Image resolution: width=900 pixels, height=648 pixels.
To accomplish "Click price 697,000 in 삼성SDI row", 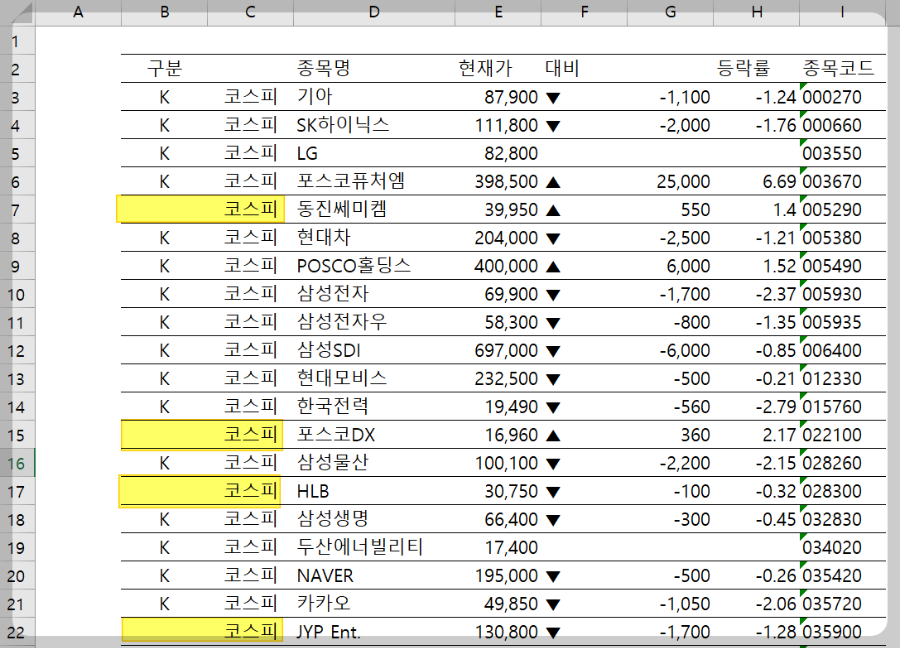I will point(498,350).
